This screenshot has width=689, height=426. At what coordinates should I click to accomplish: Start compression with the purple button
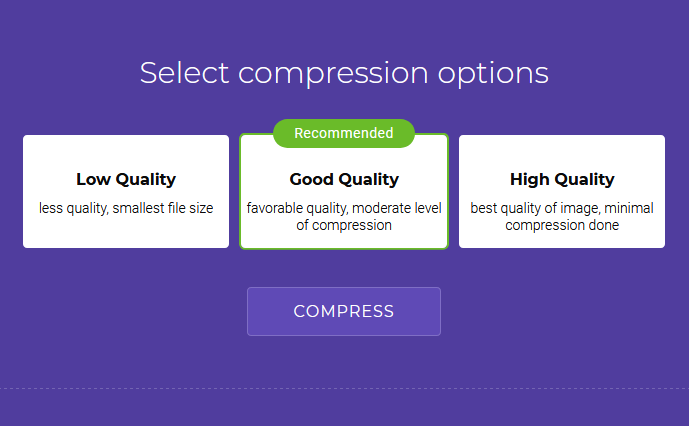344,311
